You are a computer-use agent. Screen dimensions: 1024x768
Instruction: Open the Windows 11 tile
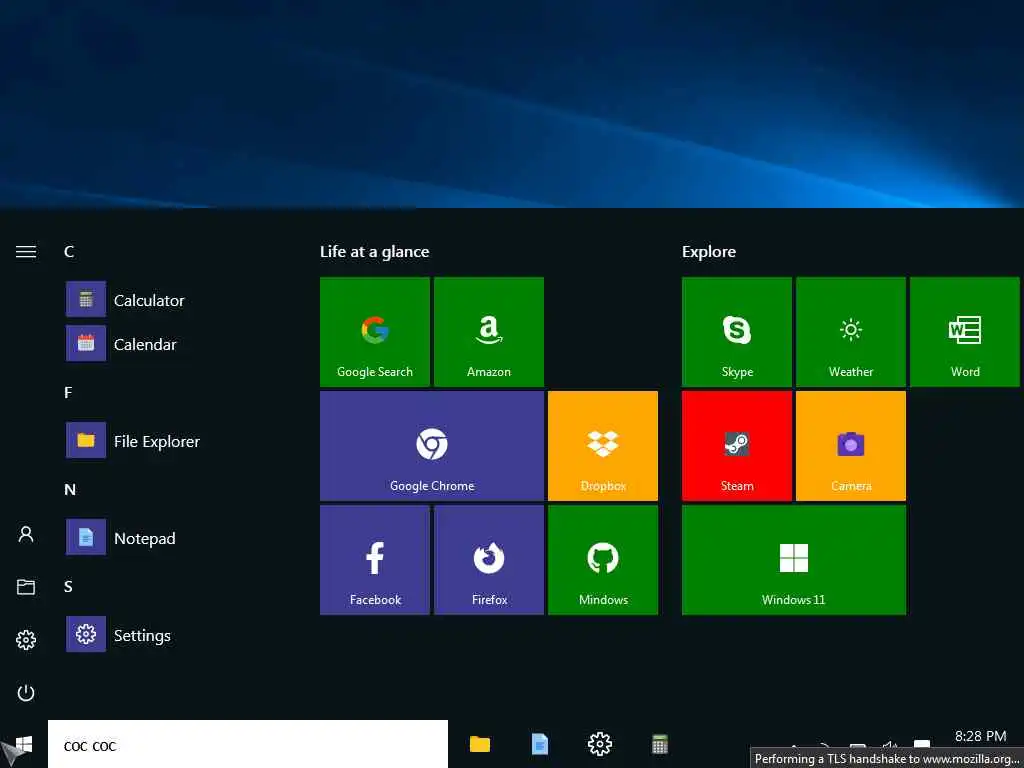point(793,560)
